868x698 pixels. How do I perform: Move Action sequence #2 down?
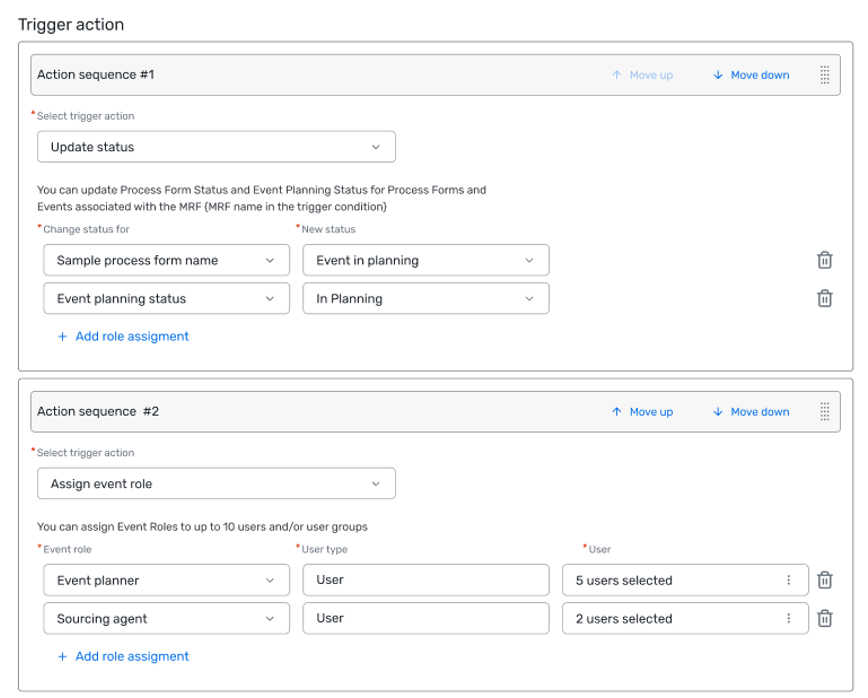(x=751, y=412)
